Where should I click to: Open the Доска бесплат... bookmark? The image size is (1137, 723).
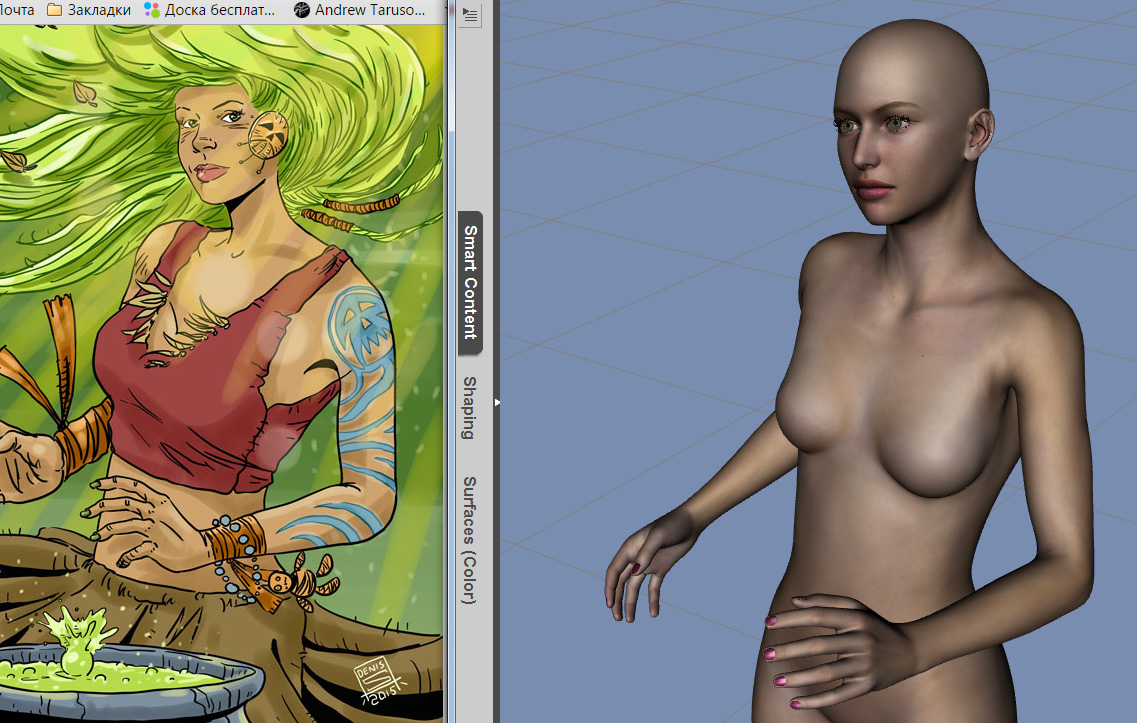click(x=210, y=10)
